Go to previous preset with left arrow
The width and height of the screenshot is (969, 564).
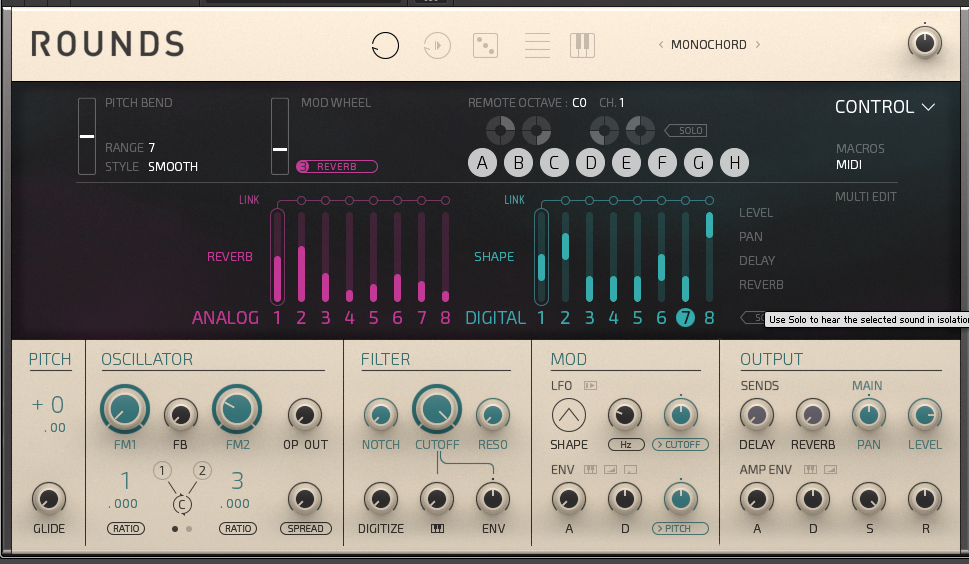tap(661, 44)
